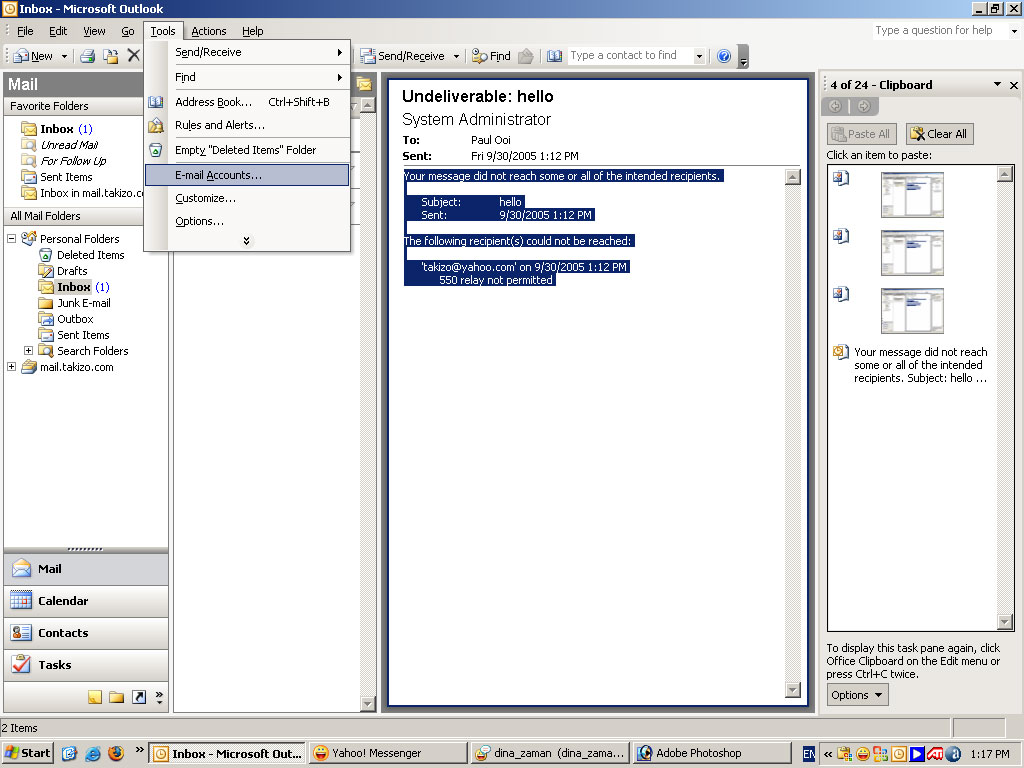Viewport: 1024px width, 768px height.
Task: Click the Notes icon in navigation bar
Action: (x=95, y=697)
